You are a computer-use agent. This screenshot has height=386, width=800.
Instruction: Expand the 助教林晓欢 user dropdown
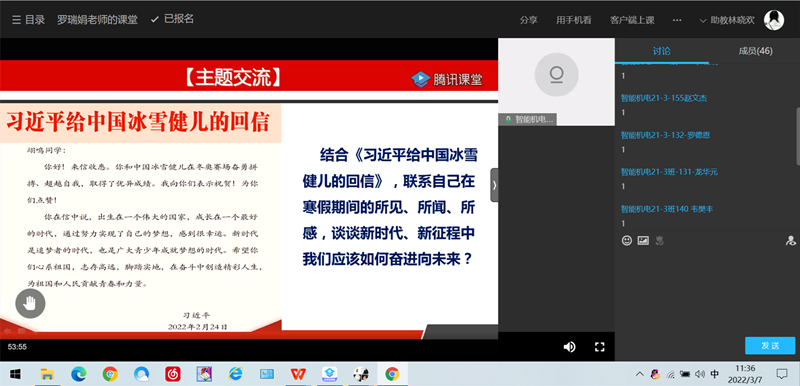click(727, 20)
